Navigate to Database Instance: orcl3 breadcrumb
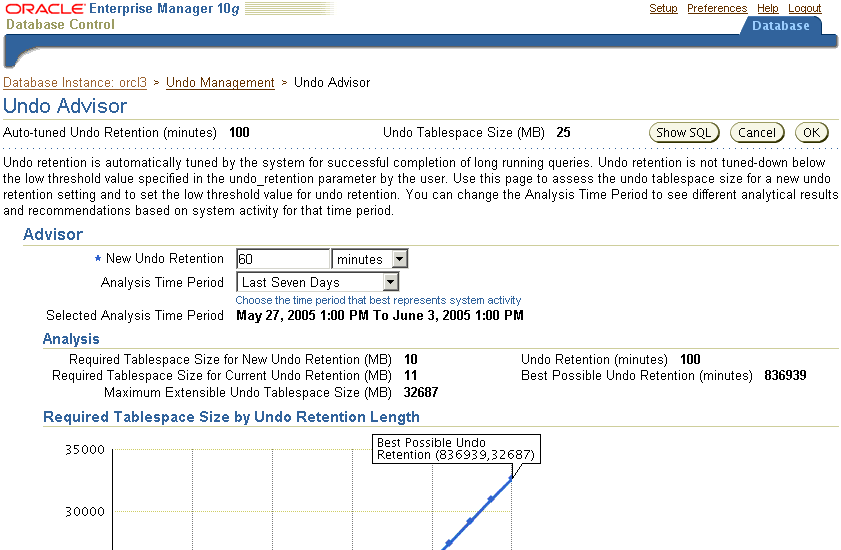 point(75,83)
